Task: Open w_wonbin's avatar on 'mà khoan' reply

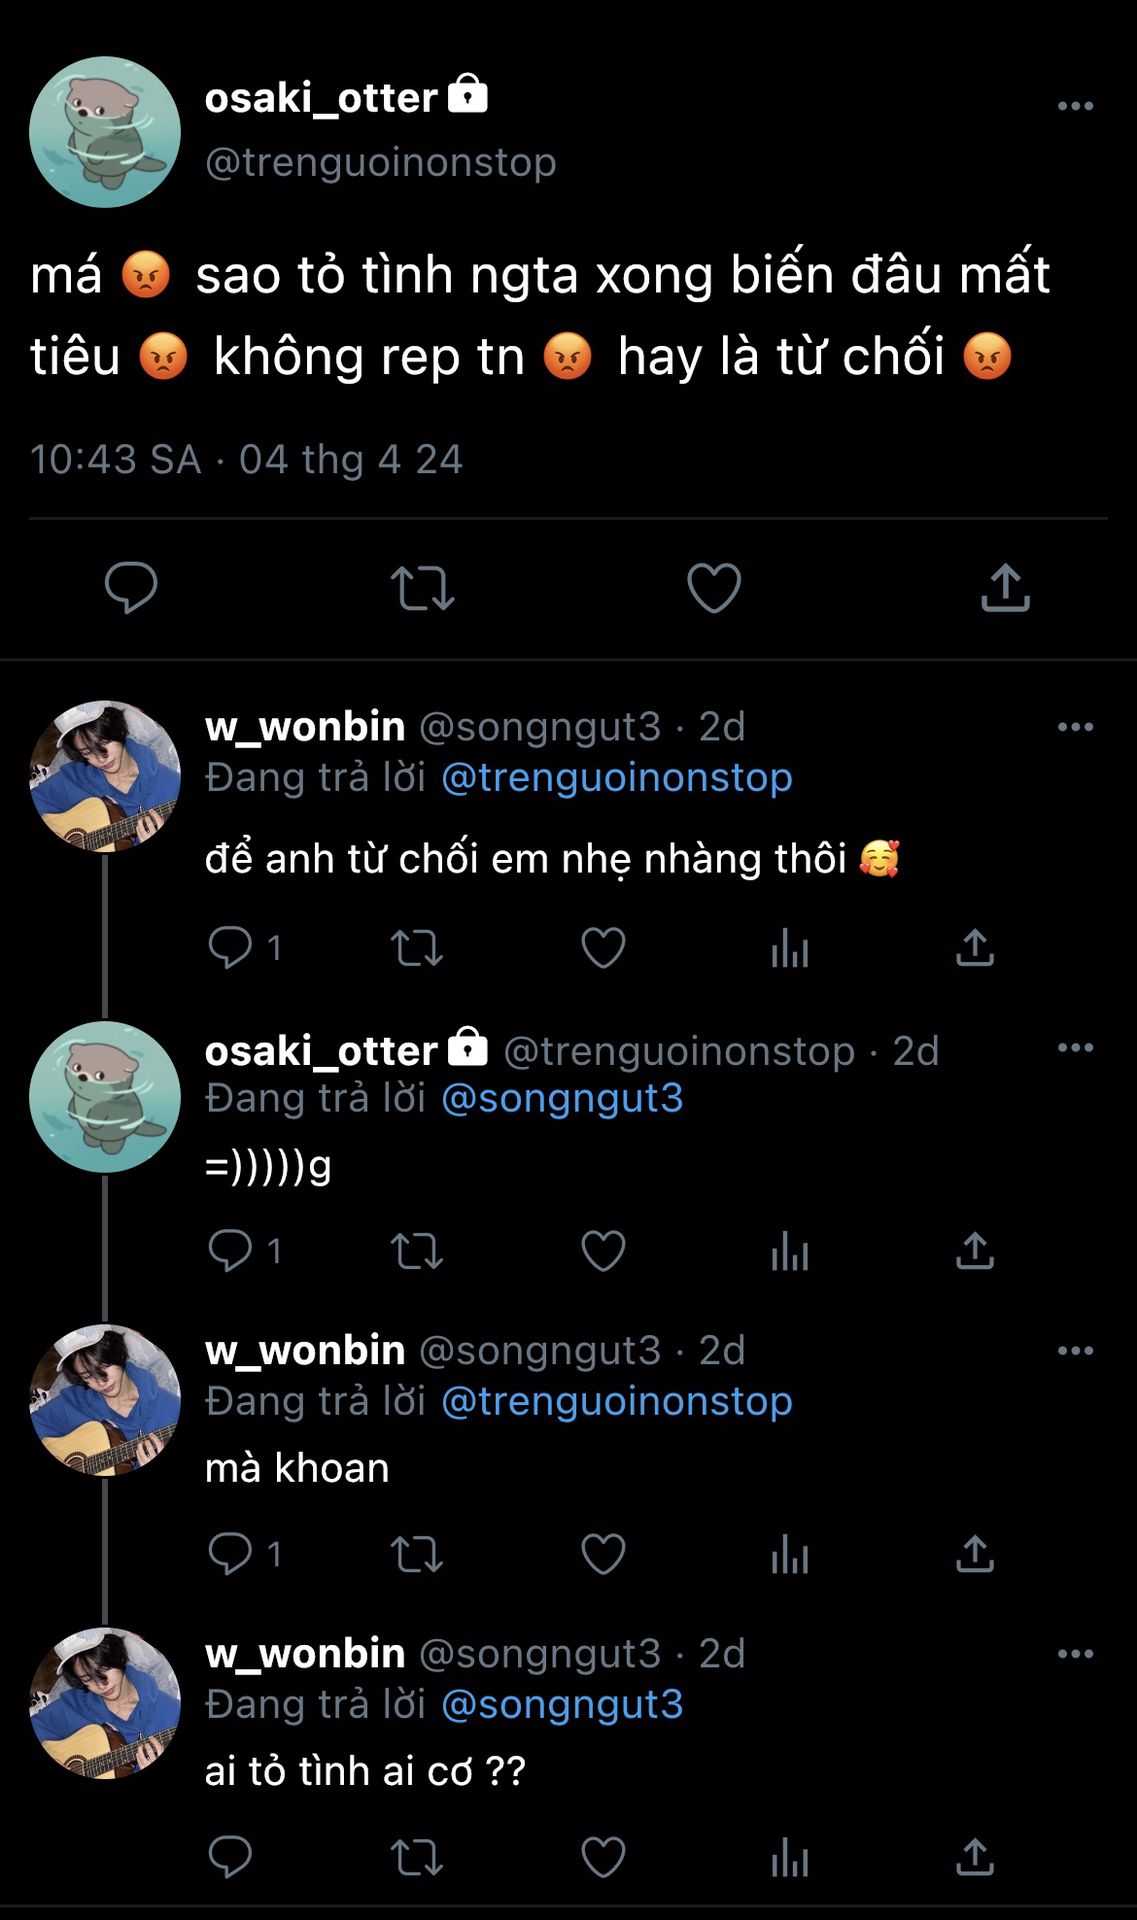Action: pyautogui.click(x=105, y=1400)
